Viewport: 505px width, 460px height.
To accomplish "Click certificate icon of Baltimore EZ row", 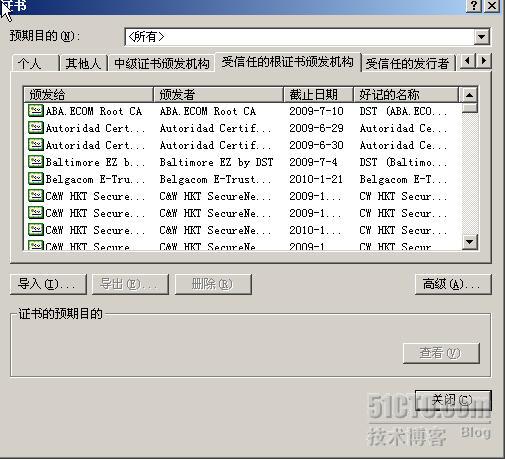I will pyautogui.click(x=35, y=162).
